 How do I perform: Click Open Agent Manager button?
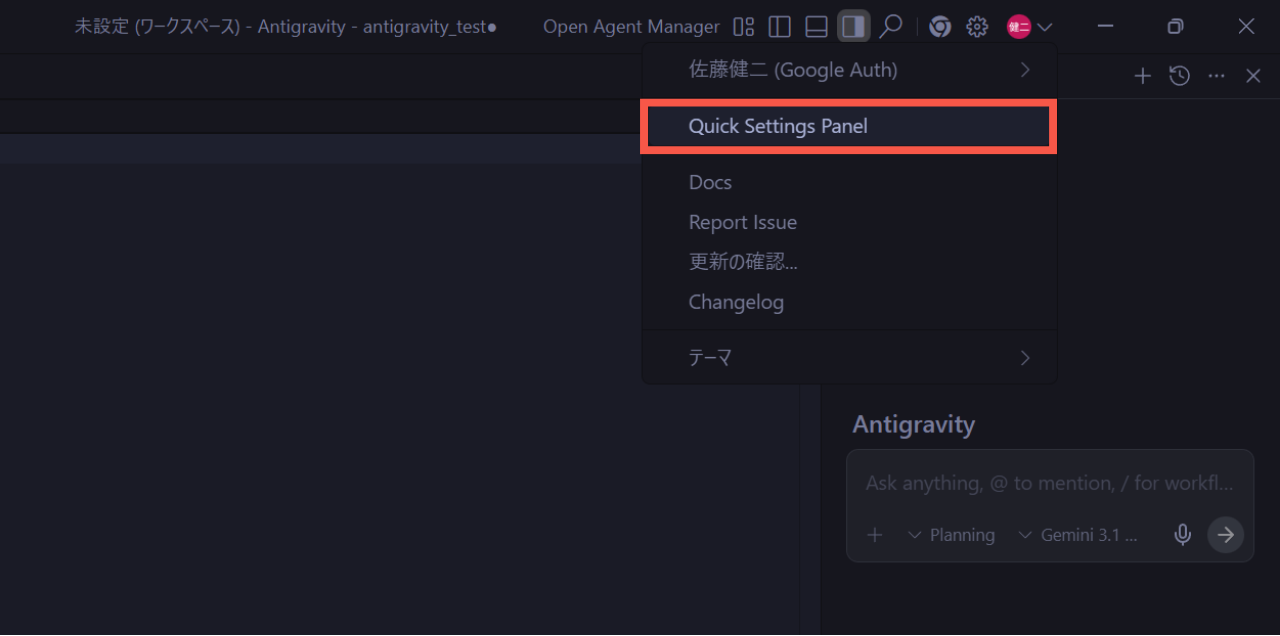tap(631, 27)
